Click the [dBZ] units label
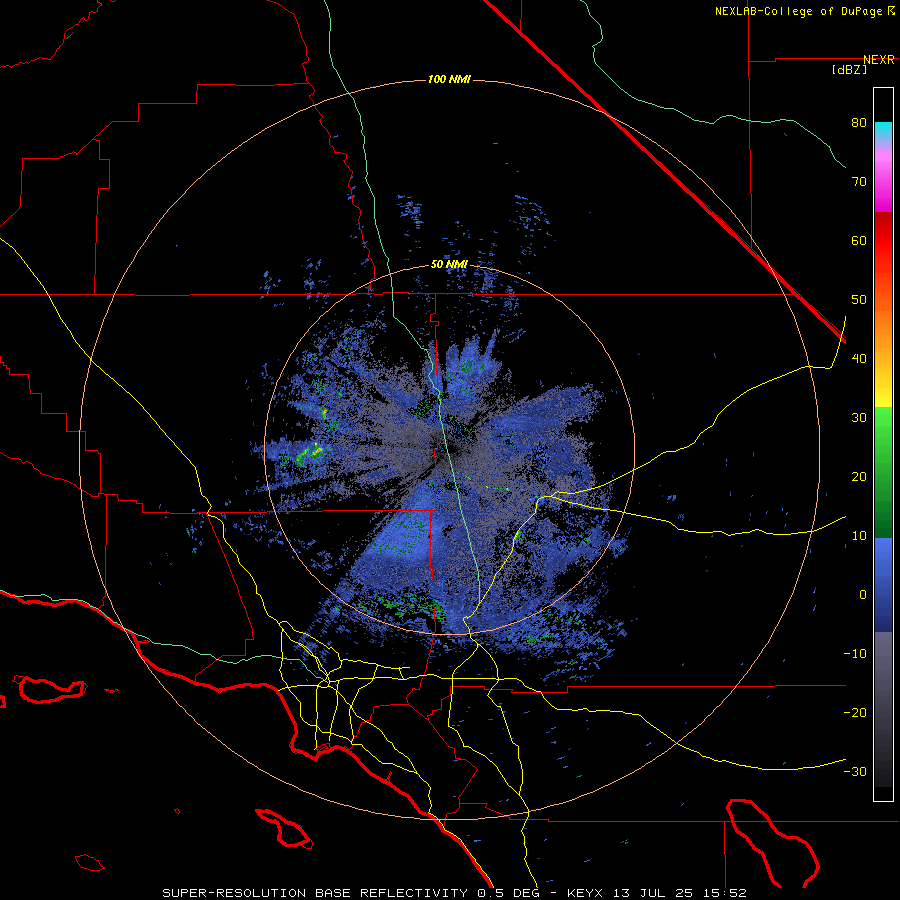The height and width of the screenshot is (900, 900). point(849,70)
